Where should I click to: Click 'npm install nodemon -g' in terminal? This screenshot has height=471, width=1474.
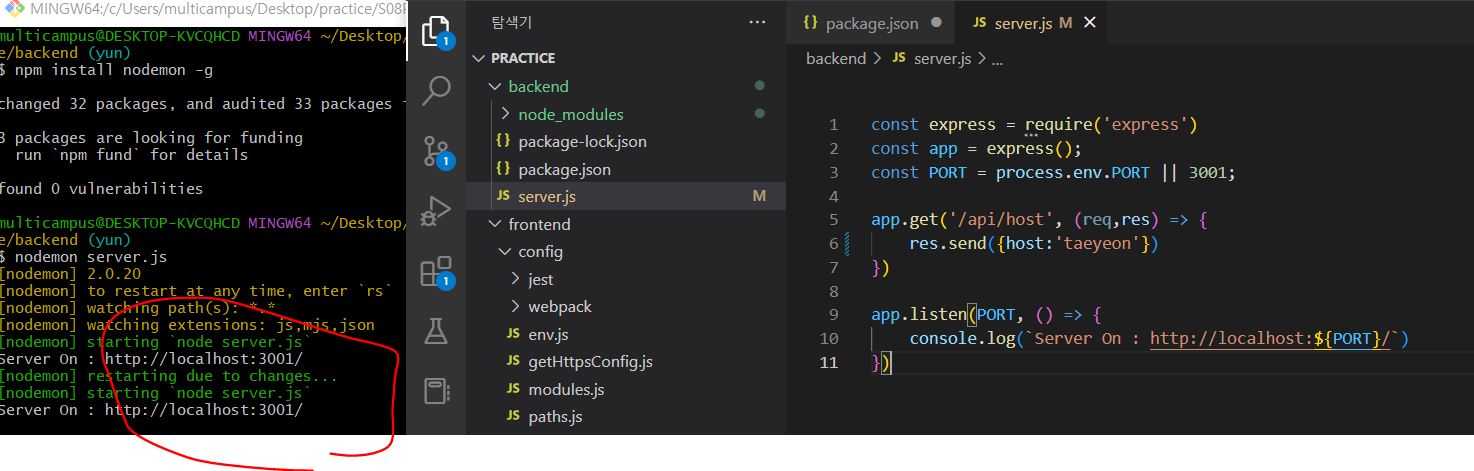(x=113, y=71)
